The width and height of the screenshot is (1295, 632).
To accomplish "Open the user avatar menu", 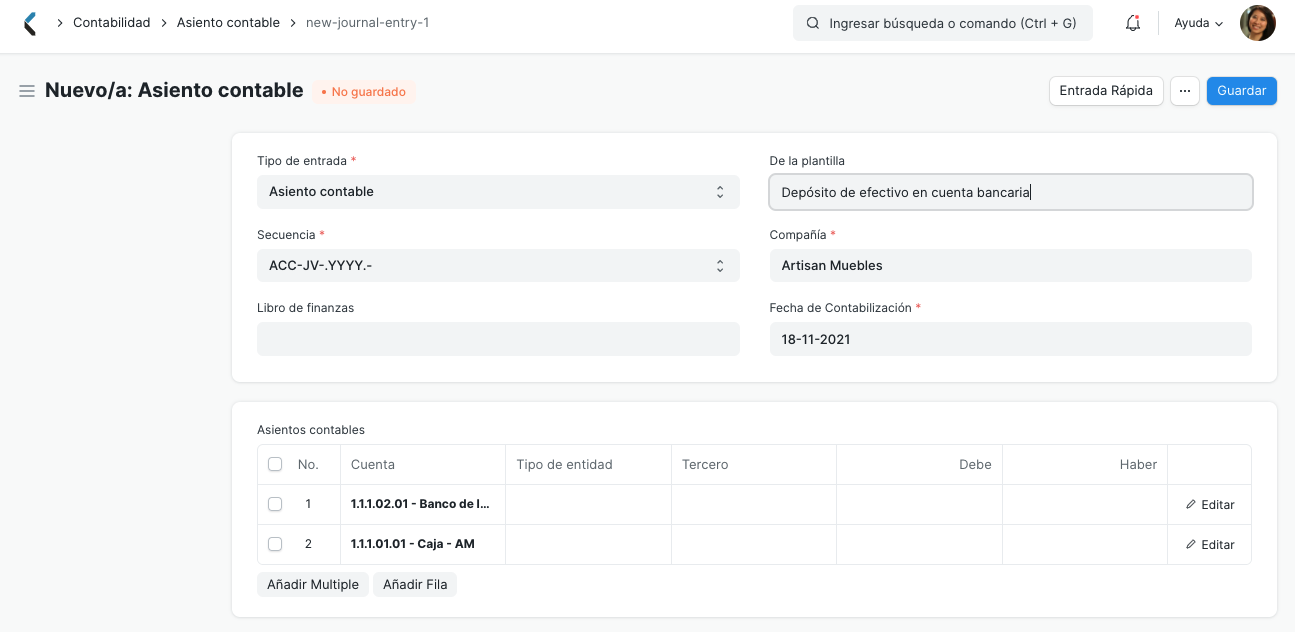I will 1257,23.
